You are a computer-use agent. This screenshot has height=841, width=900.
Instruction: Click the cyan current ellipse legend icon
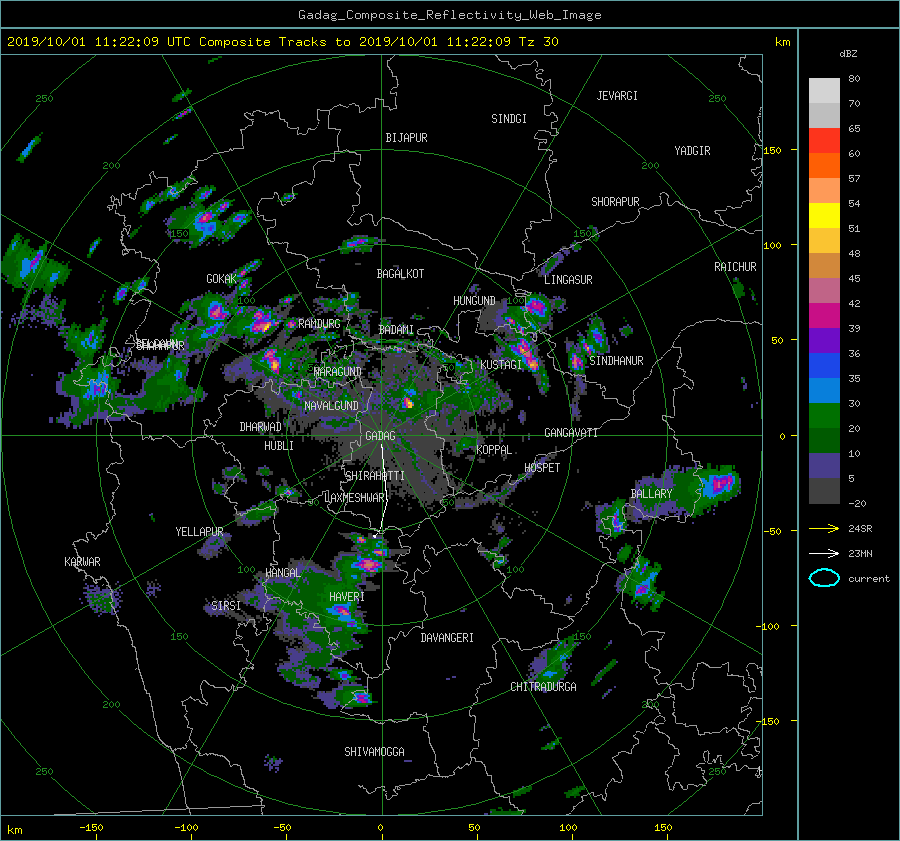pos(824,578)
